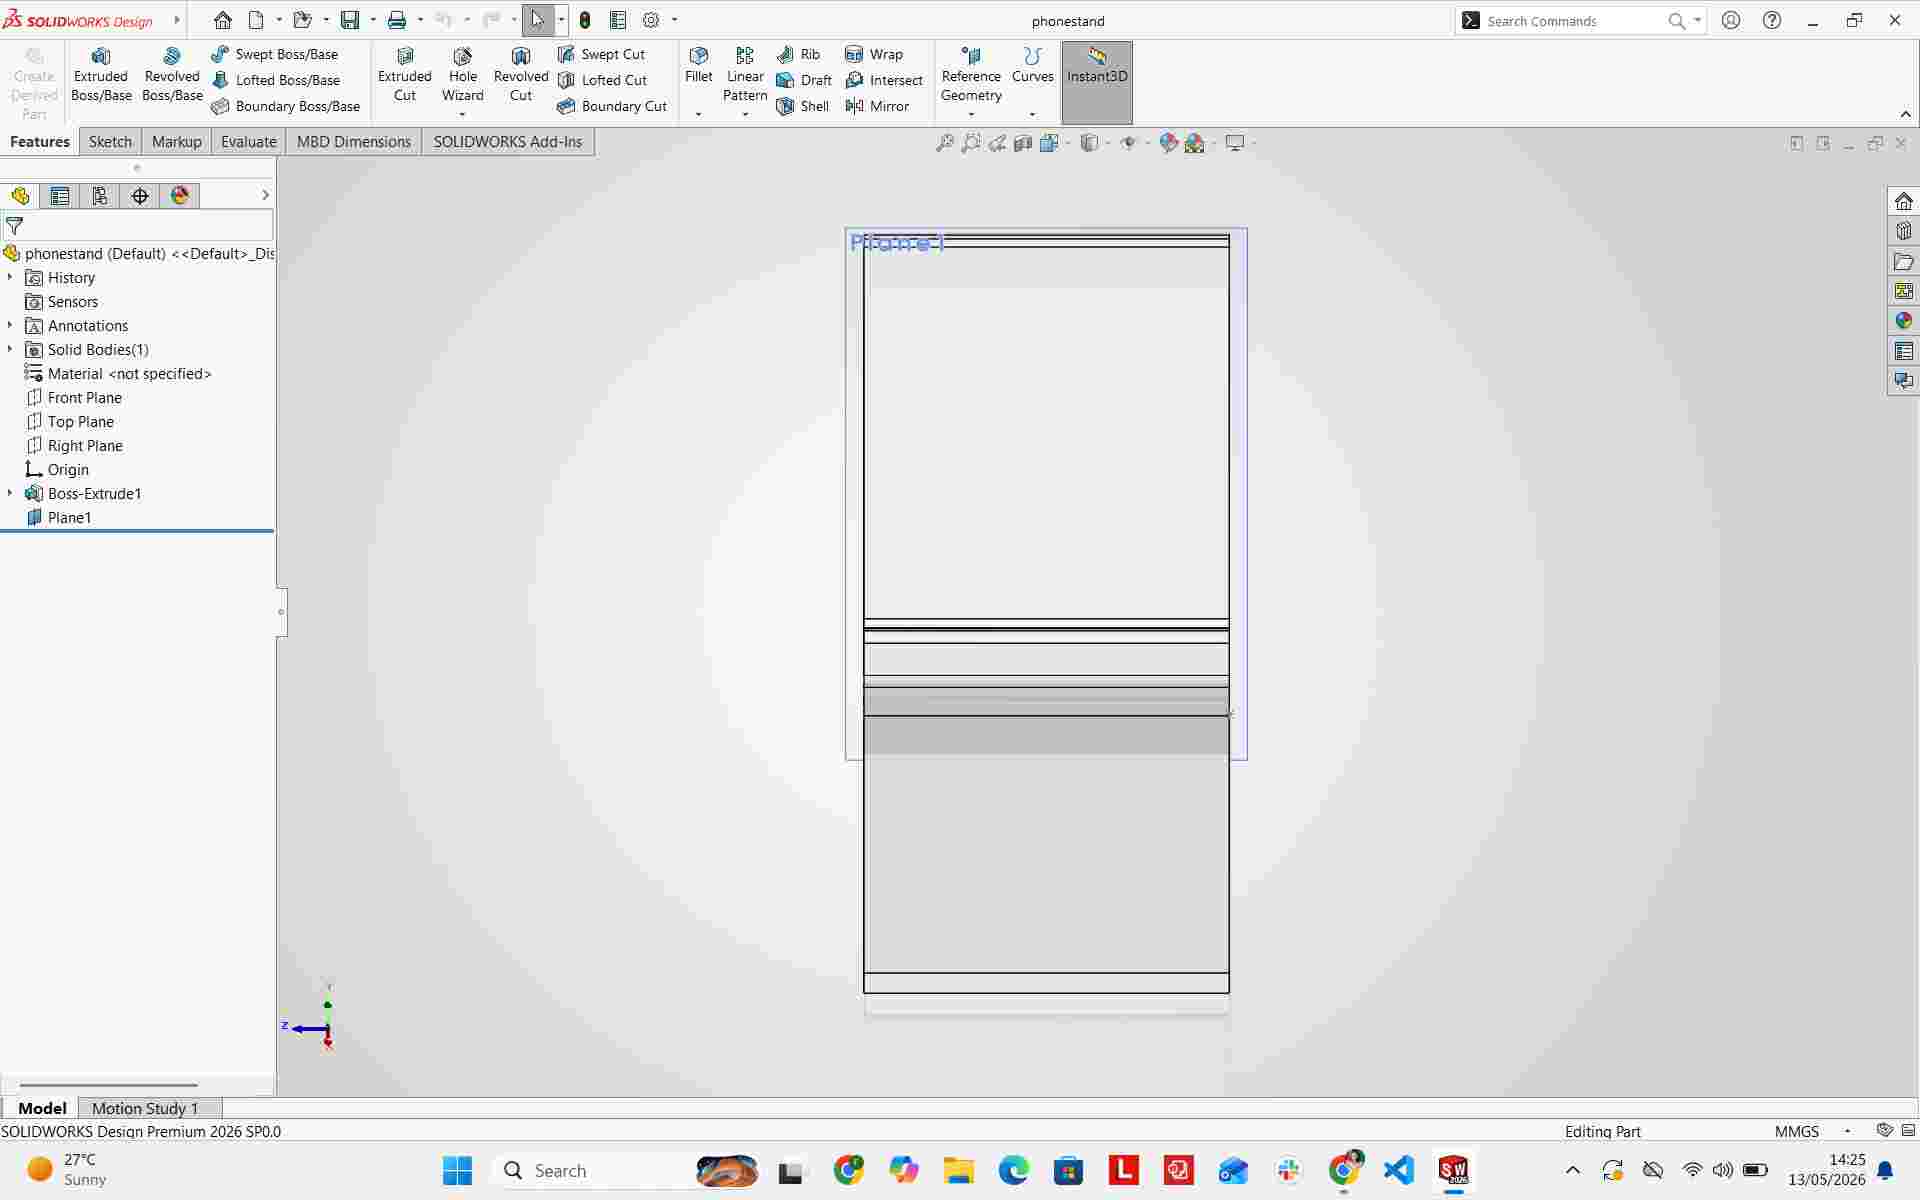Select the Revolved Boss/Base tool
The image size is (1920, 1200).
(172, 75)
